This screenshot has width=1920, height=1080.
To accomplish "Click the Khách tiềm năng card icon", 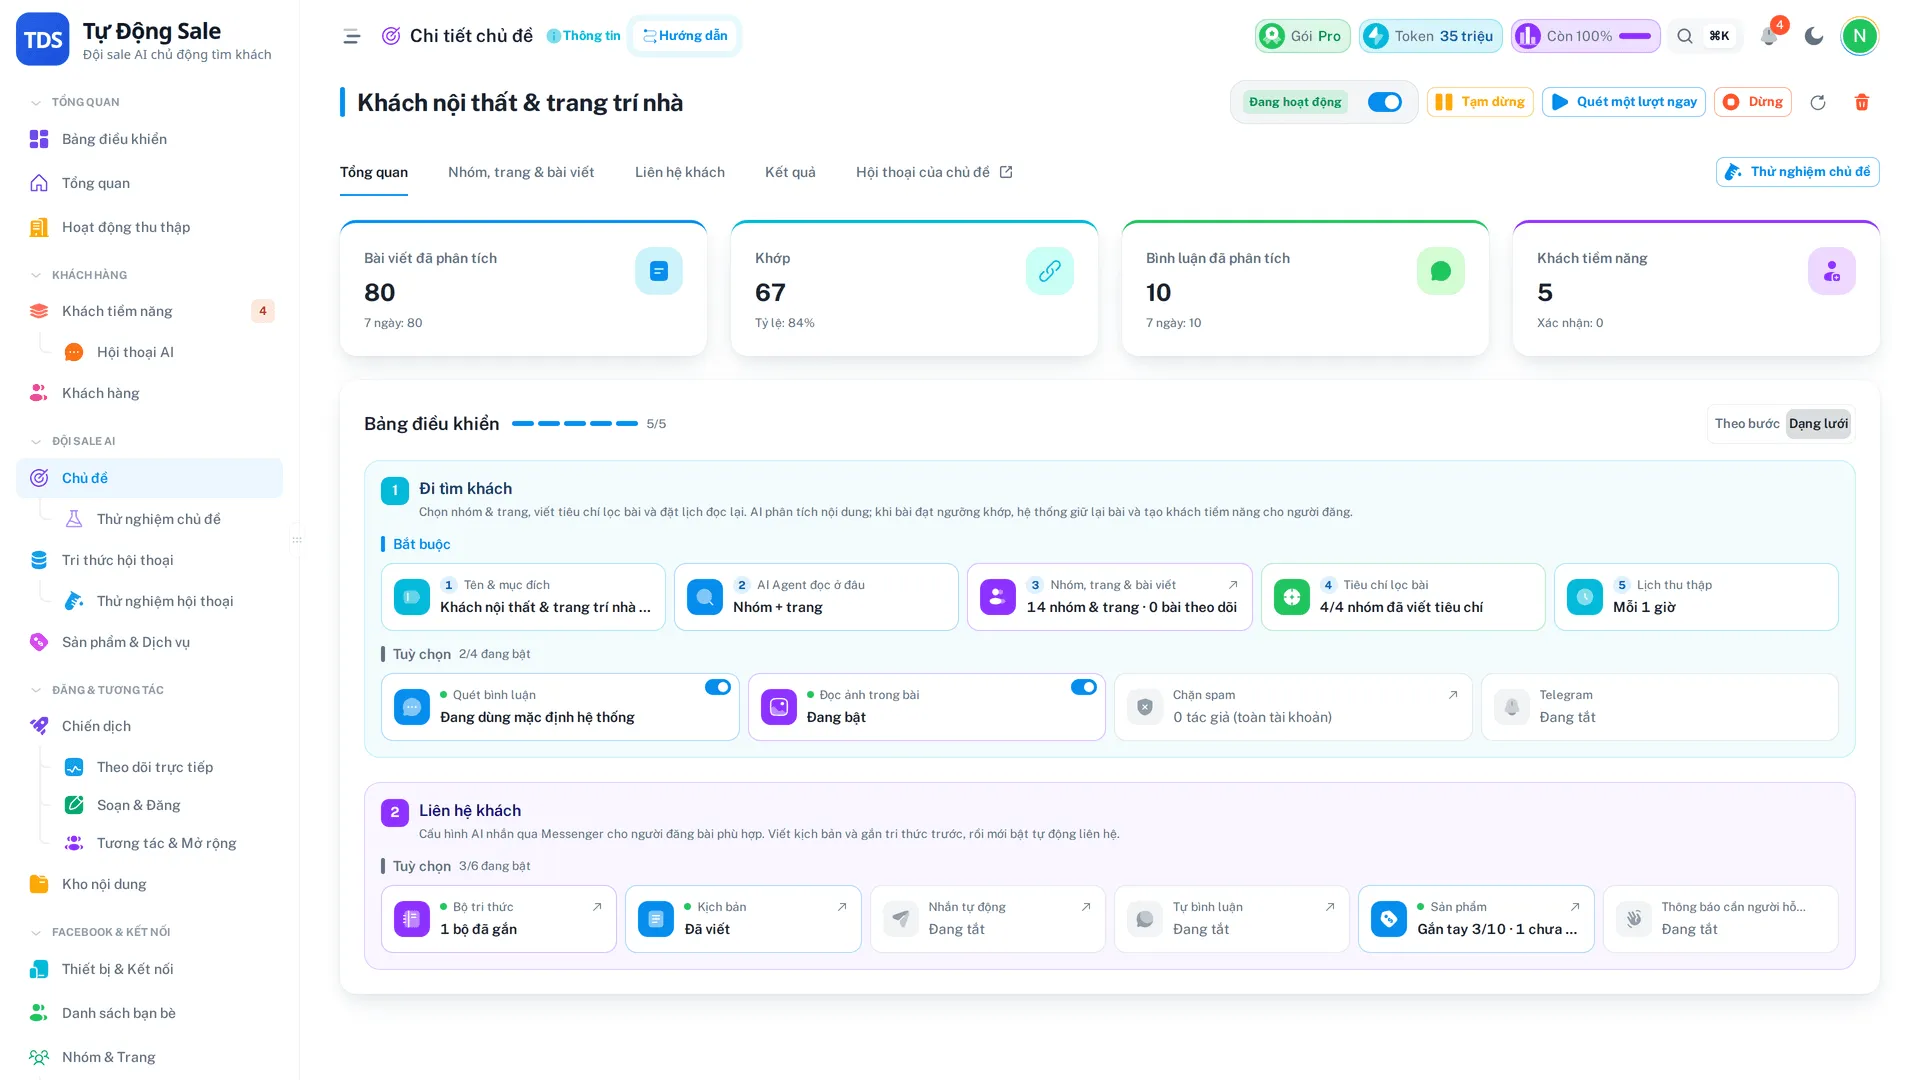I will 1832,271.
